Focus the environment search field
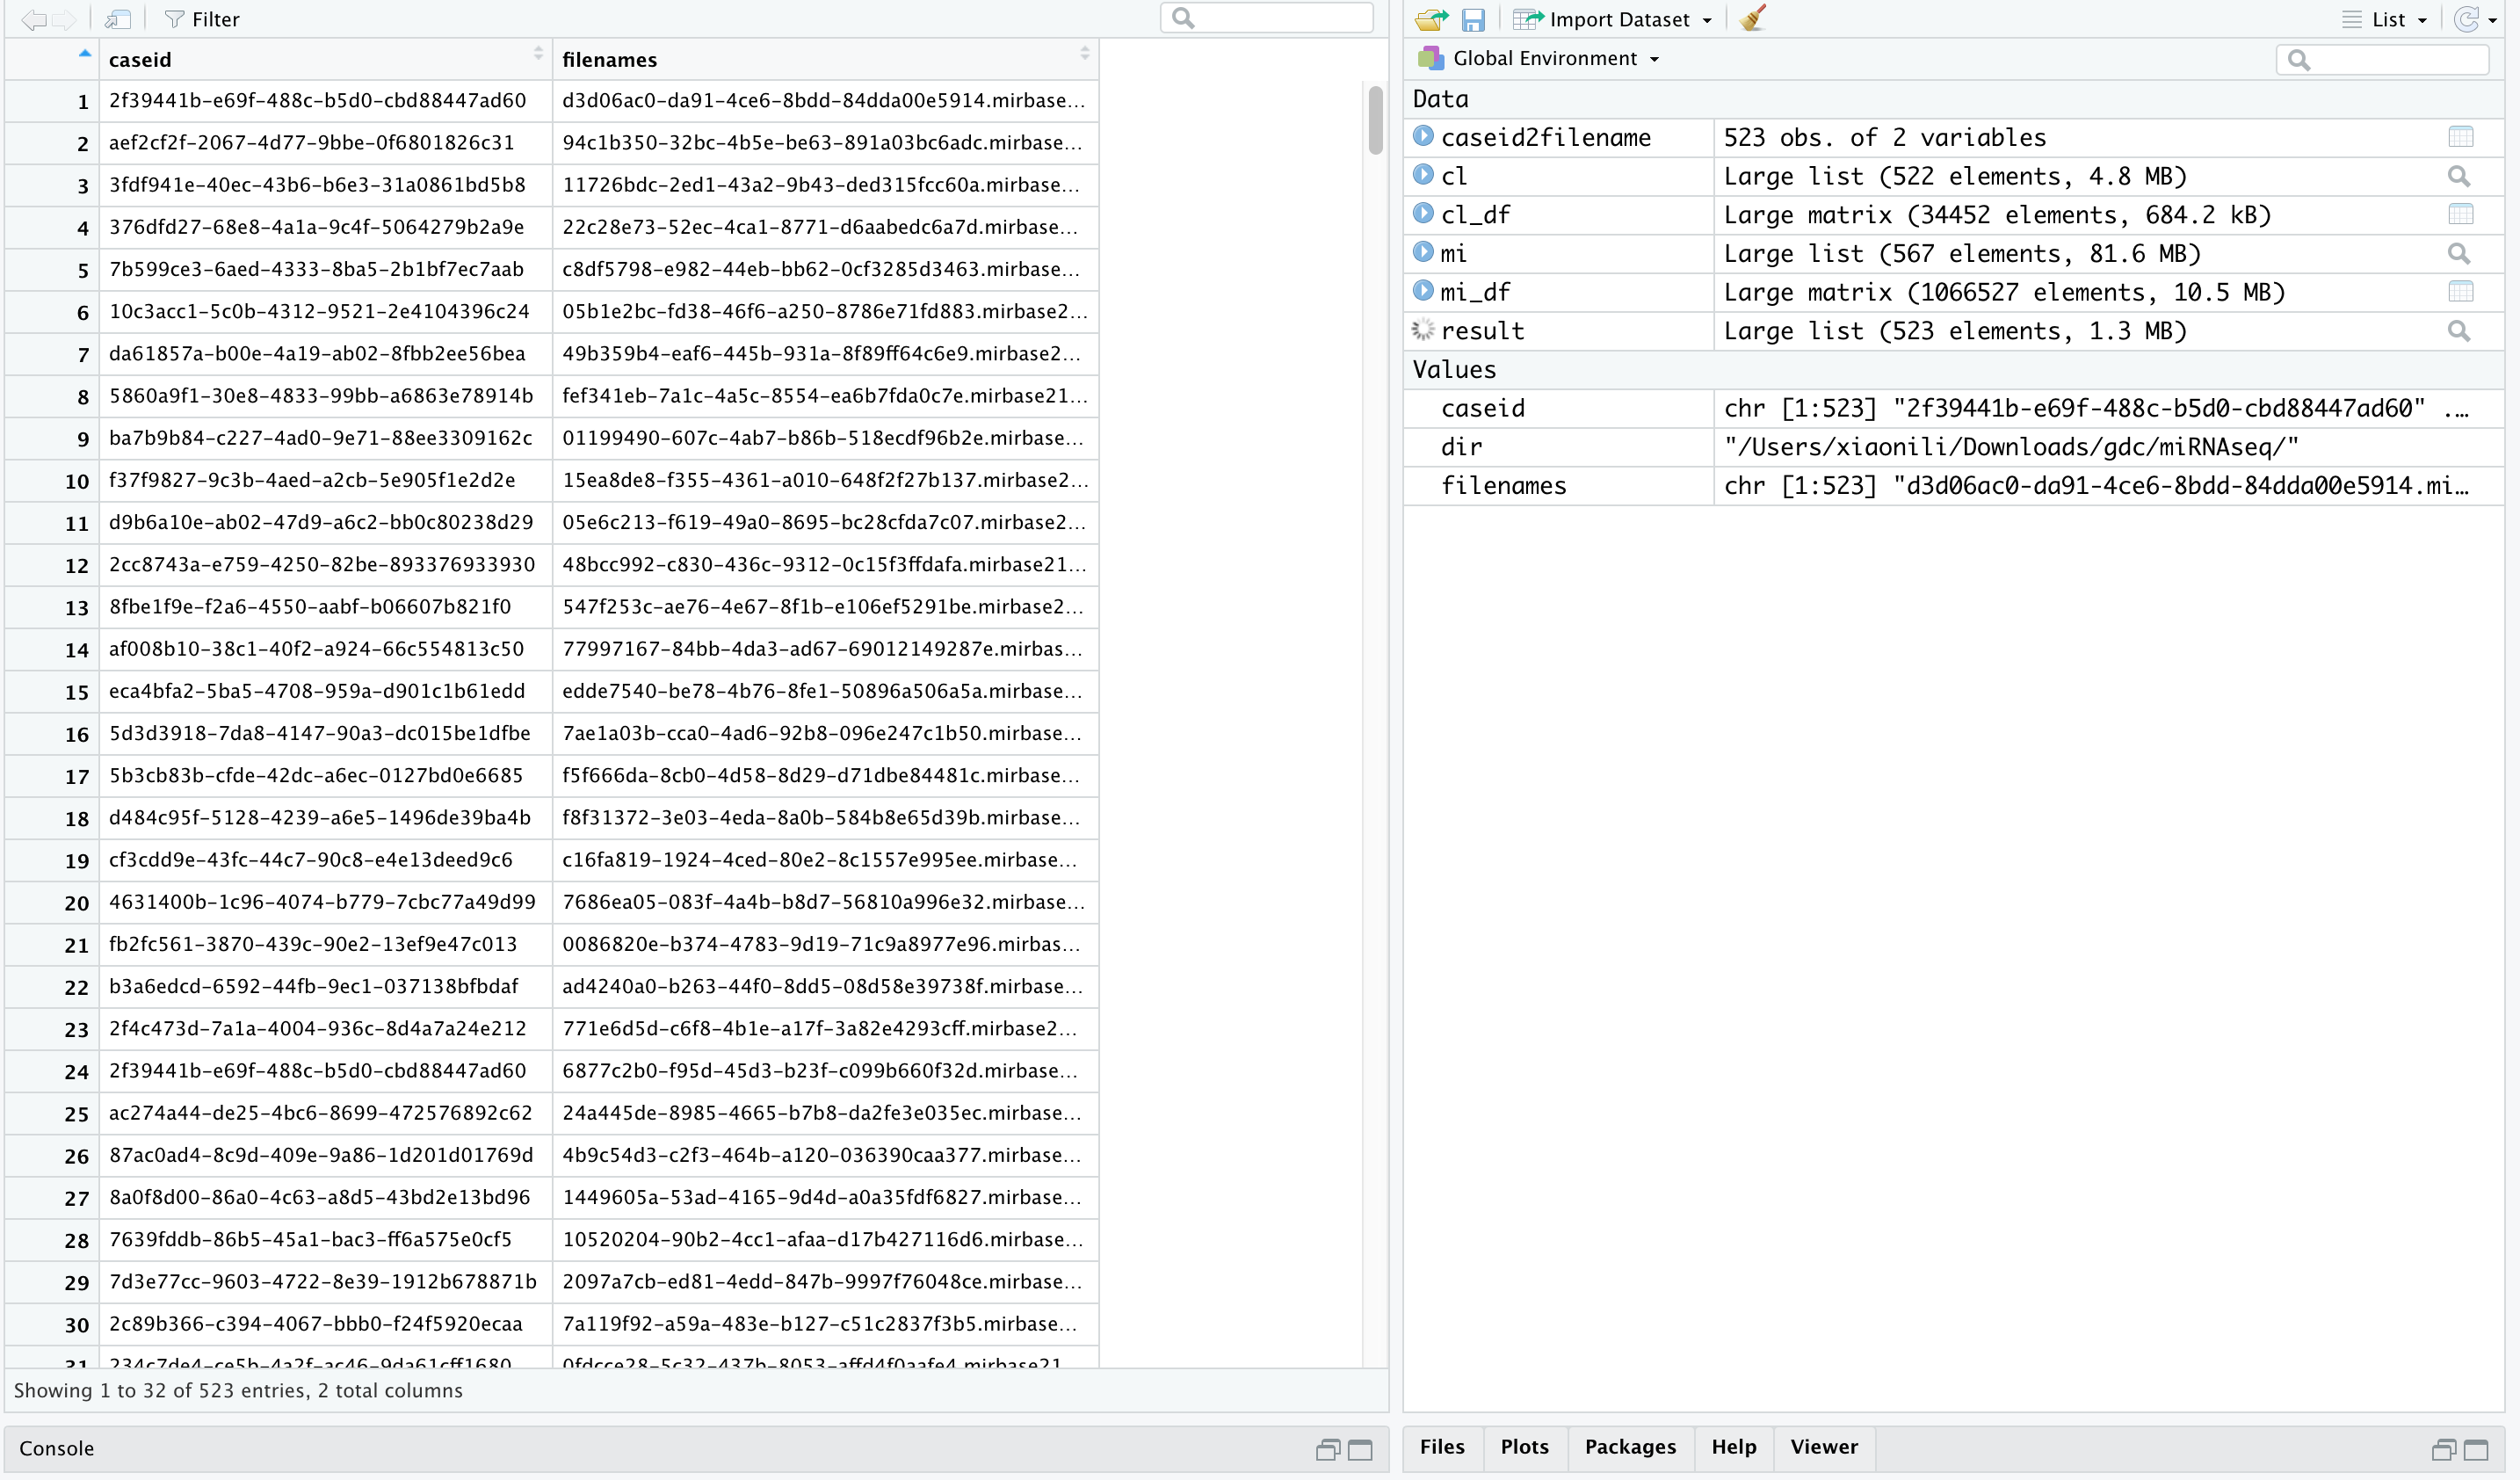Screen dimensions: 2520x1480 coord(2382,60)
